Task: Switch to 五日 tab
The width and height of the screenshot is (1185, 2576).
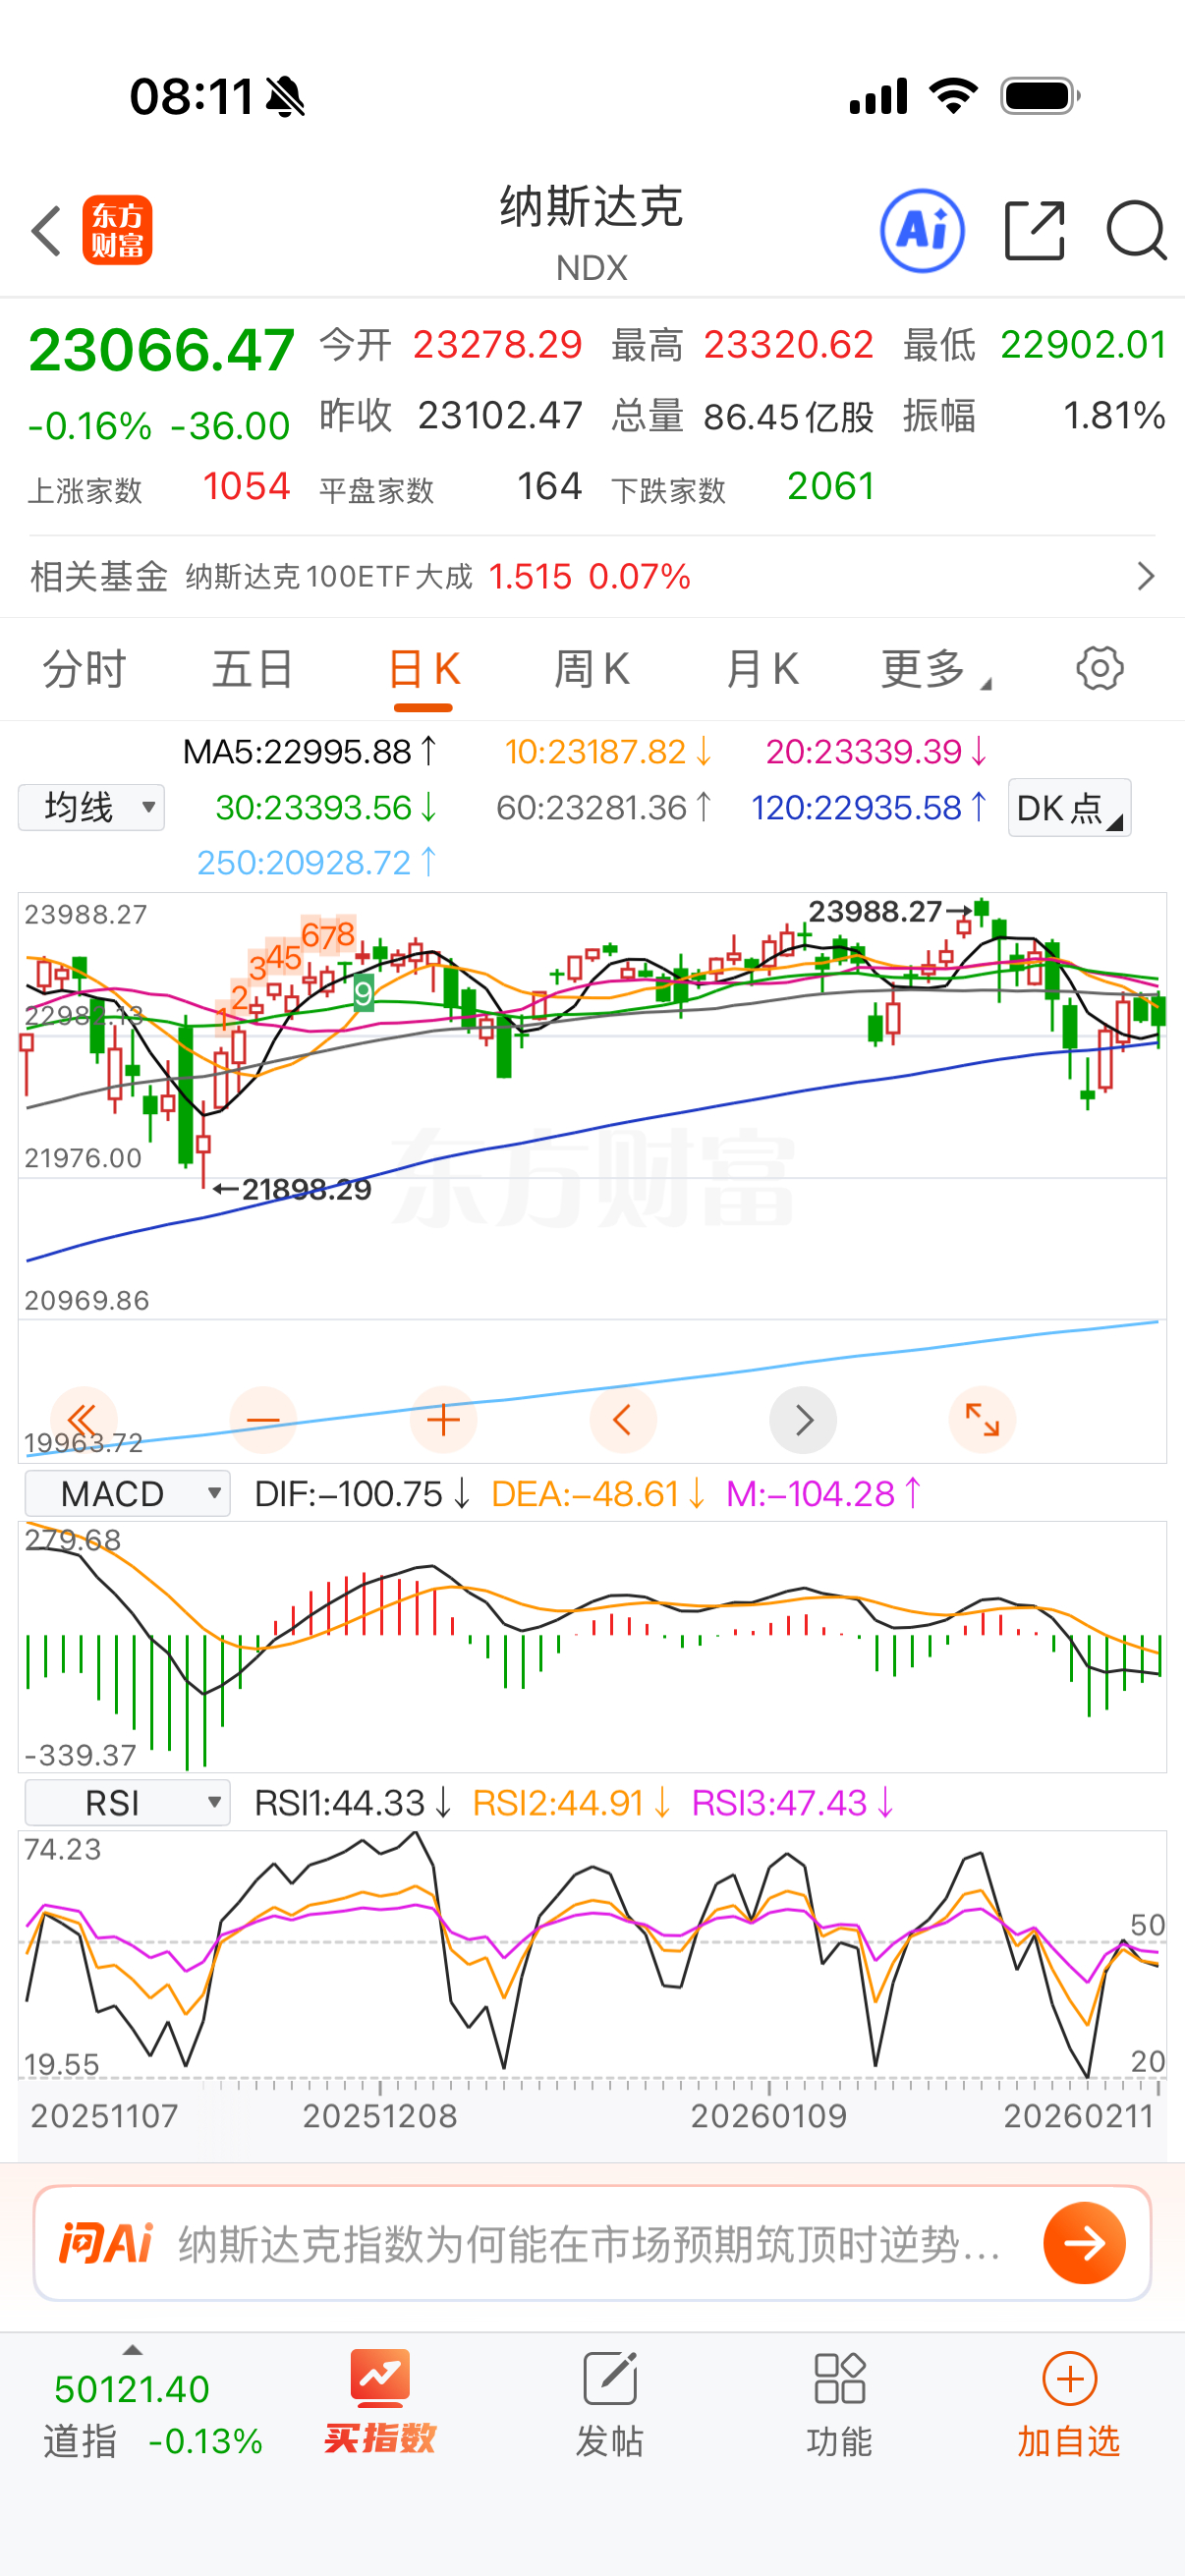Action: 252,669
